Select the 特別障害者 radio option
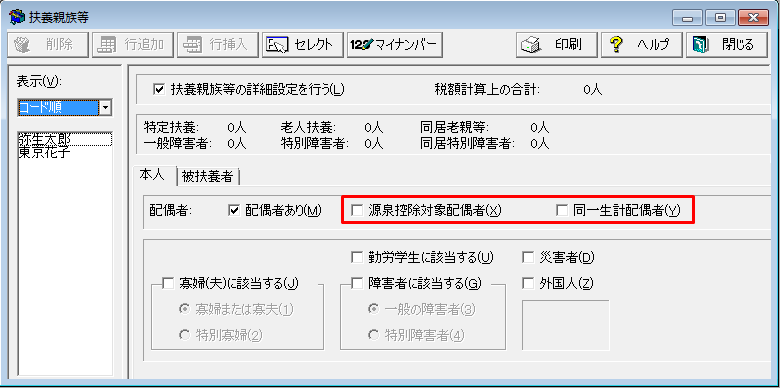This screenshot has height=388, width=780. pyautogui.click(x=373, y=335)
